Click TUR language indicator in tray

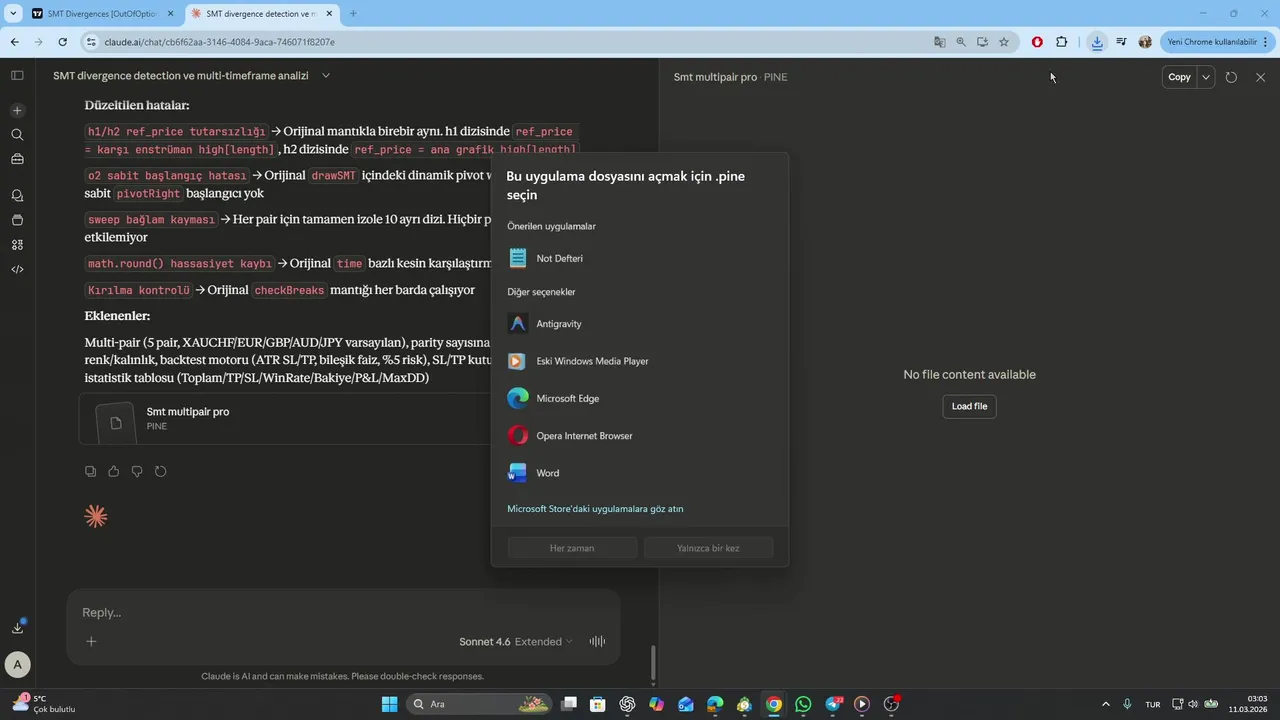click(1153, 704)
